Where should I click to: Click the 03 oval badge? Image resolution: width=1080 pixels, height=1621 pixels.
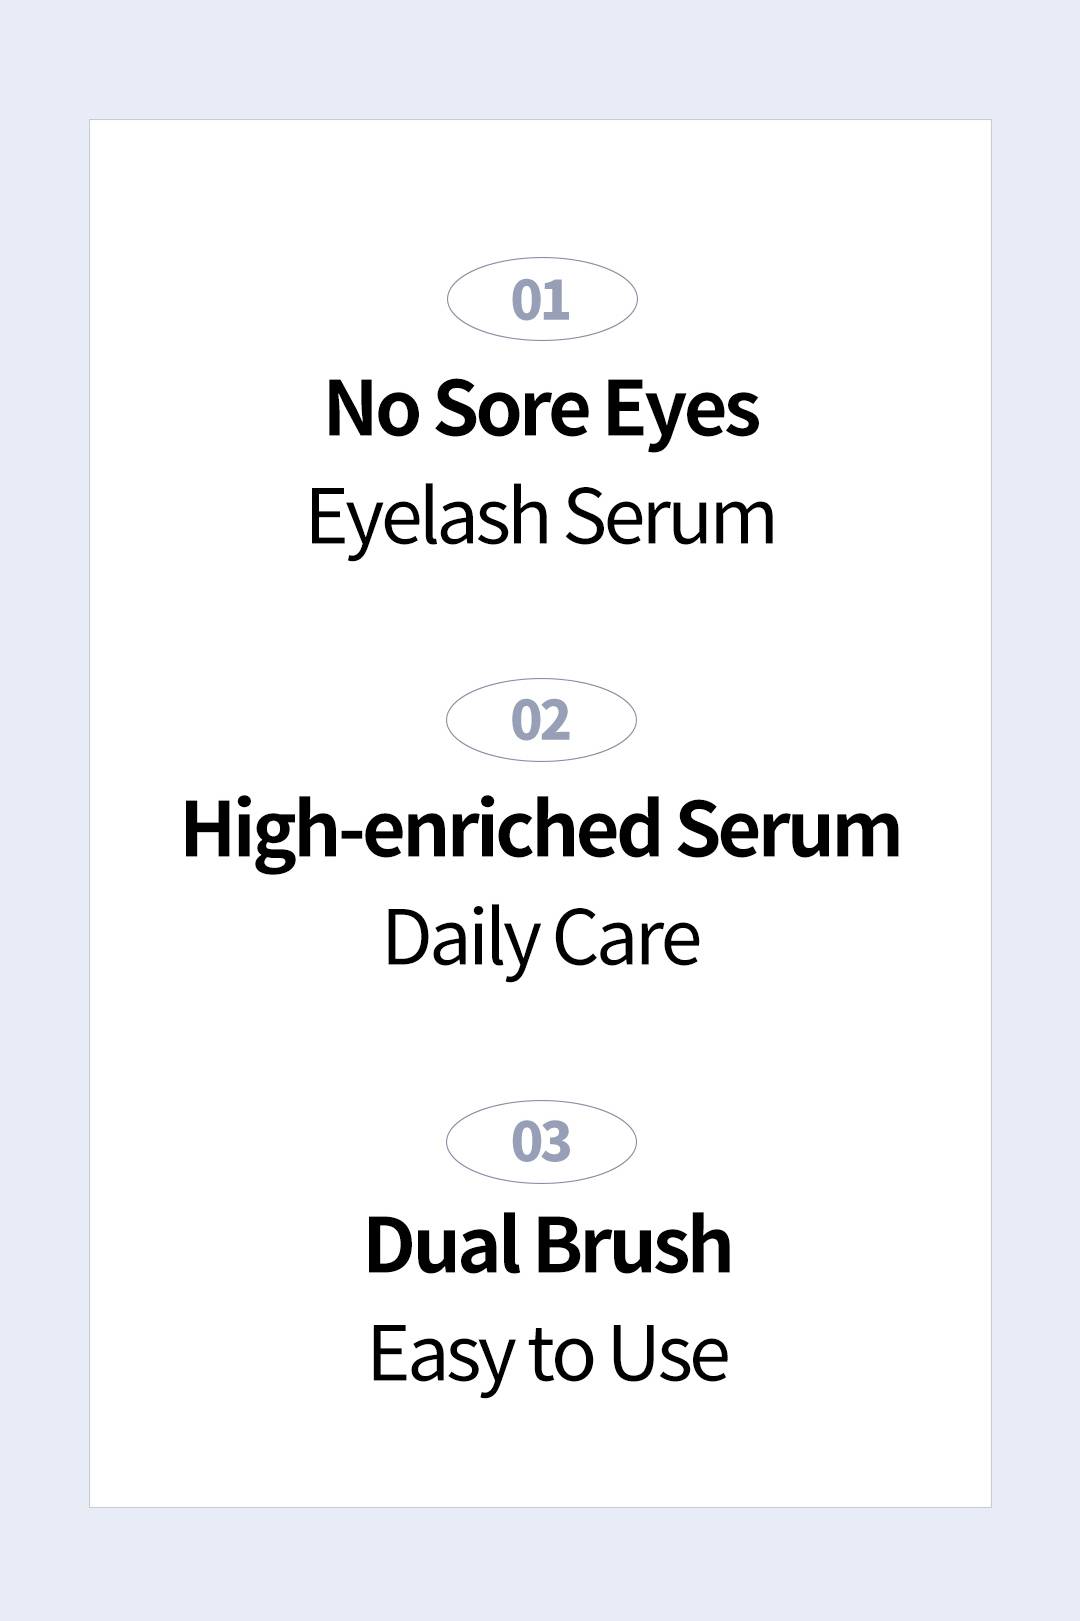click(x=541, y=1142)
